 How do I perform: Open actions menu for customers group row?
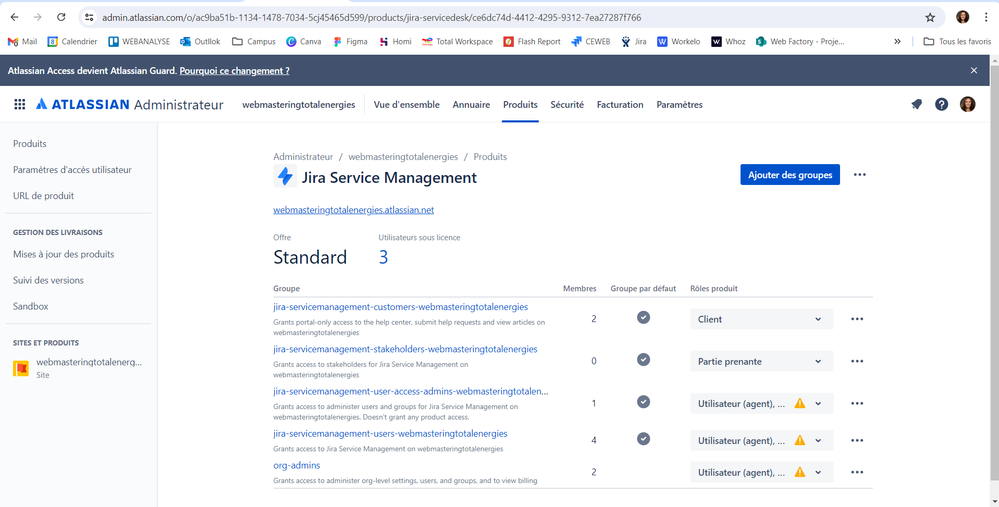(x=857, y=319)
